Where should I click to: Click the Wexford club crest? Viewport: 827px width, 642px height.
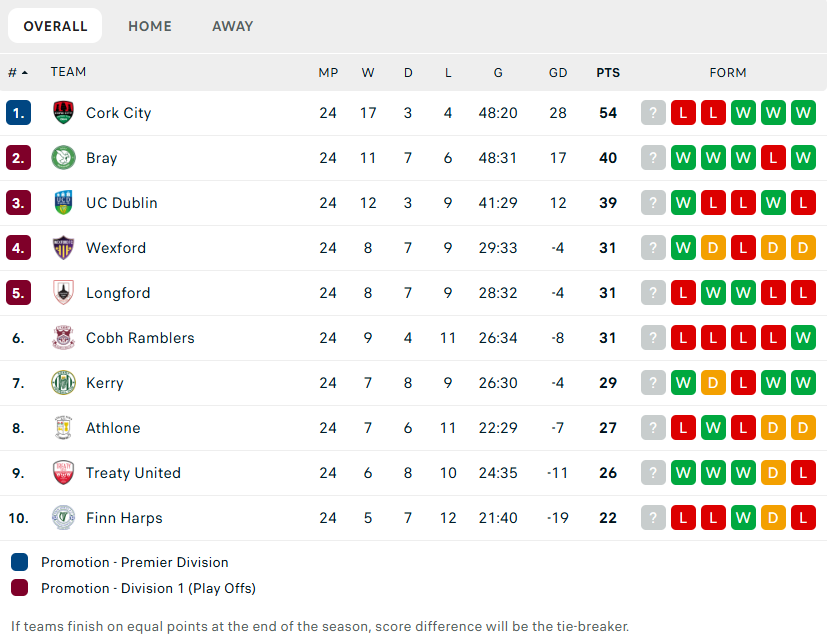pyautogui.click(x=63, y=248)
